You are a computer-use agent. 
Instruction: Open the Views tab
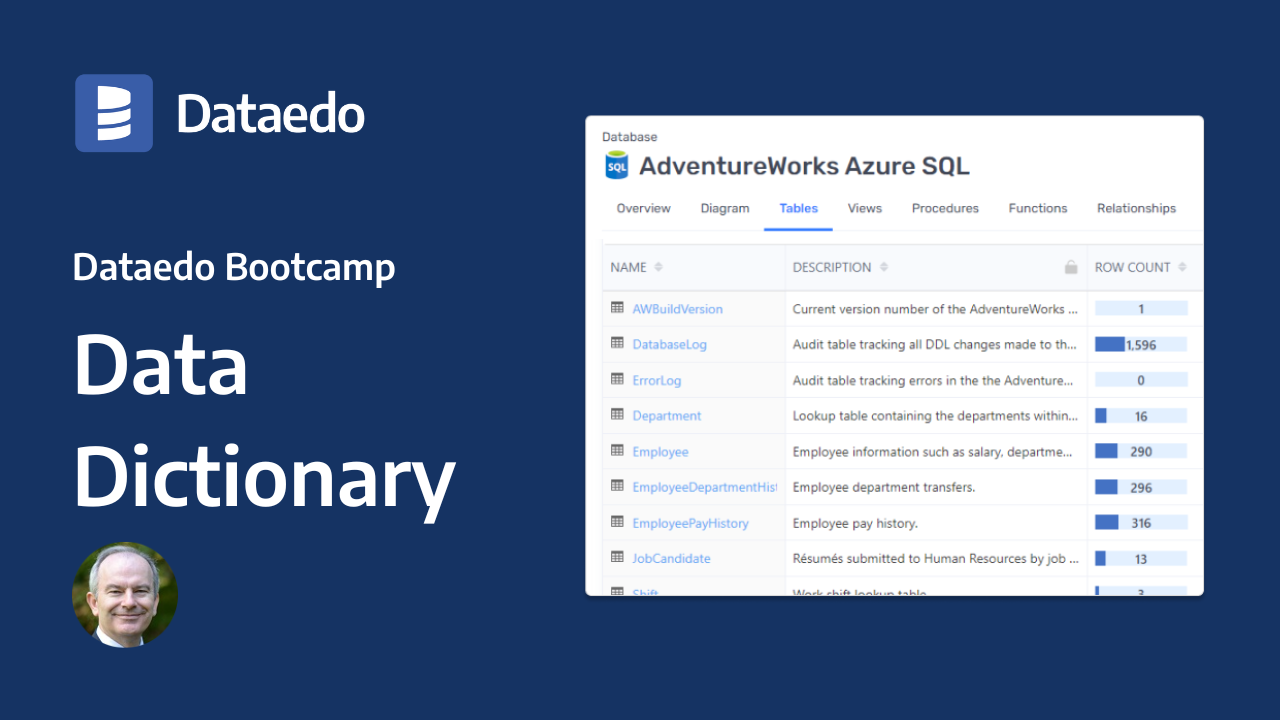[865, 208]
